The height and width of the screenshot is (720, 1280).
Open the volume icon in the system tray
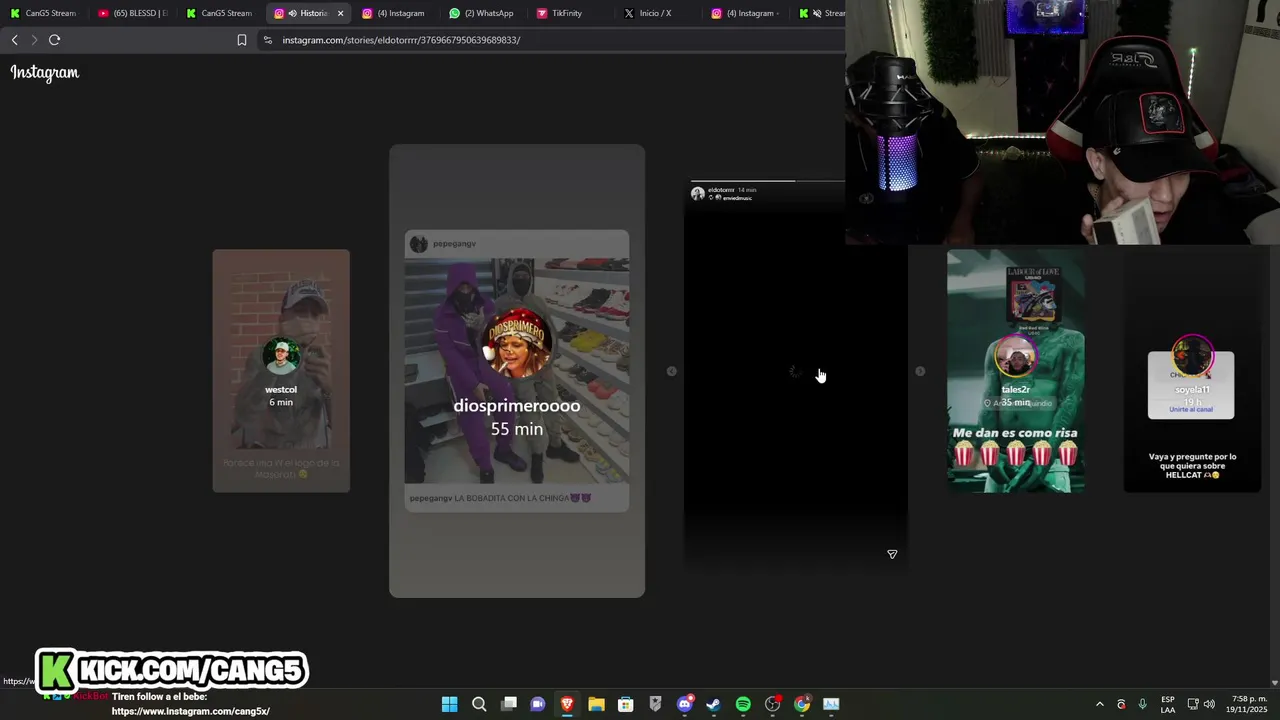pyautogui.click(x=1209, y=704)
